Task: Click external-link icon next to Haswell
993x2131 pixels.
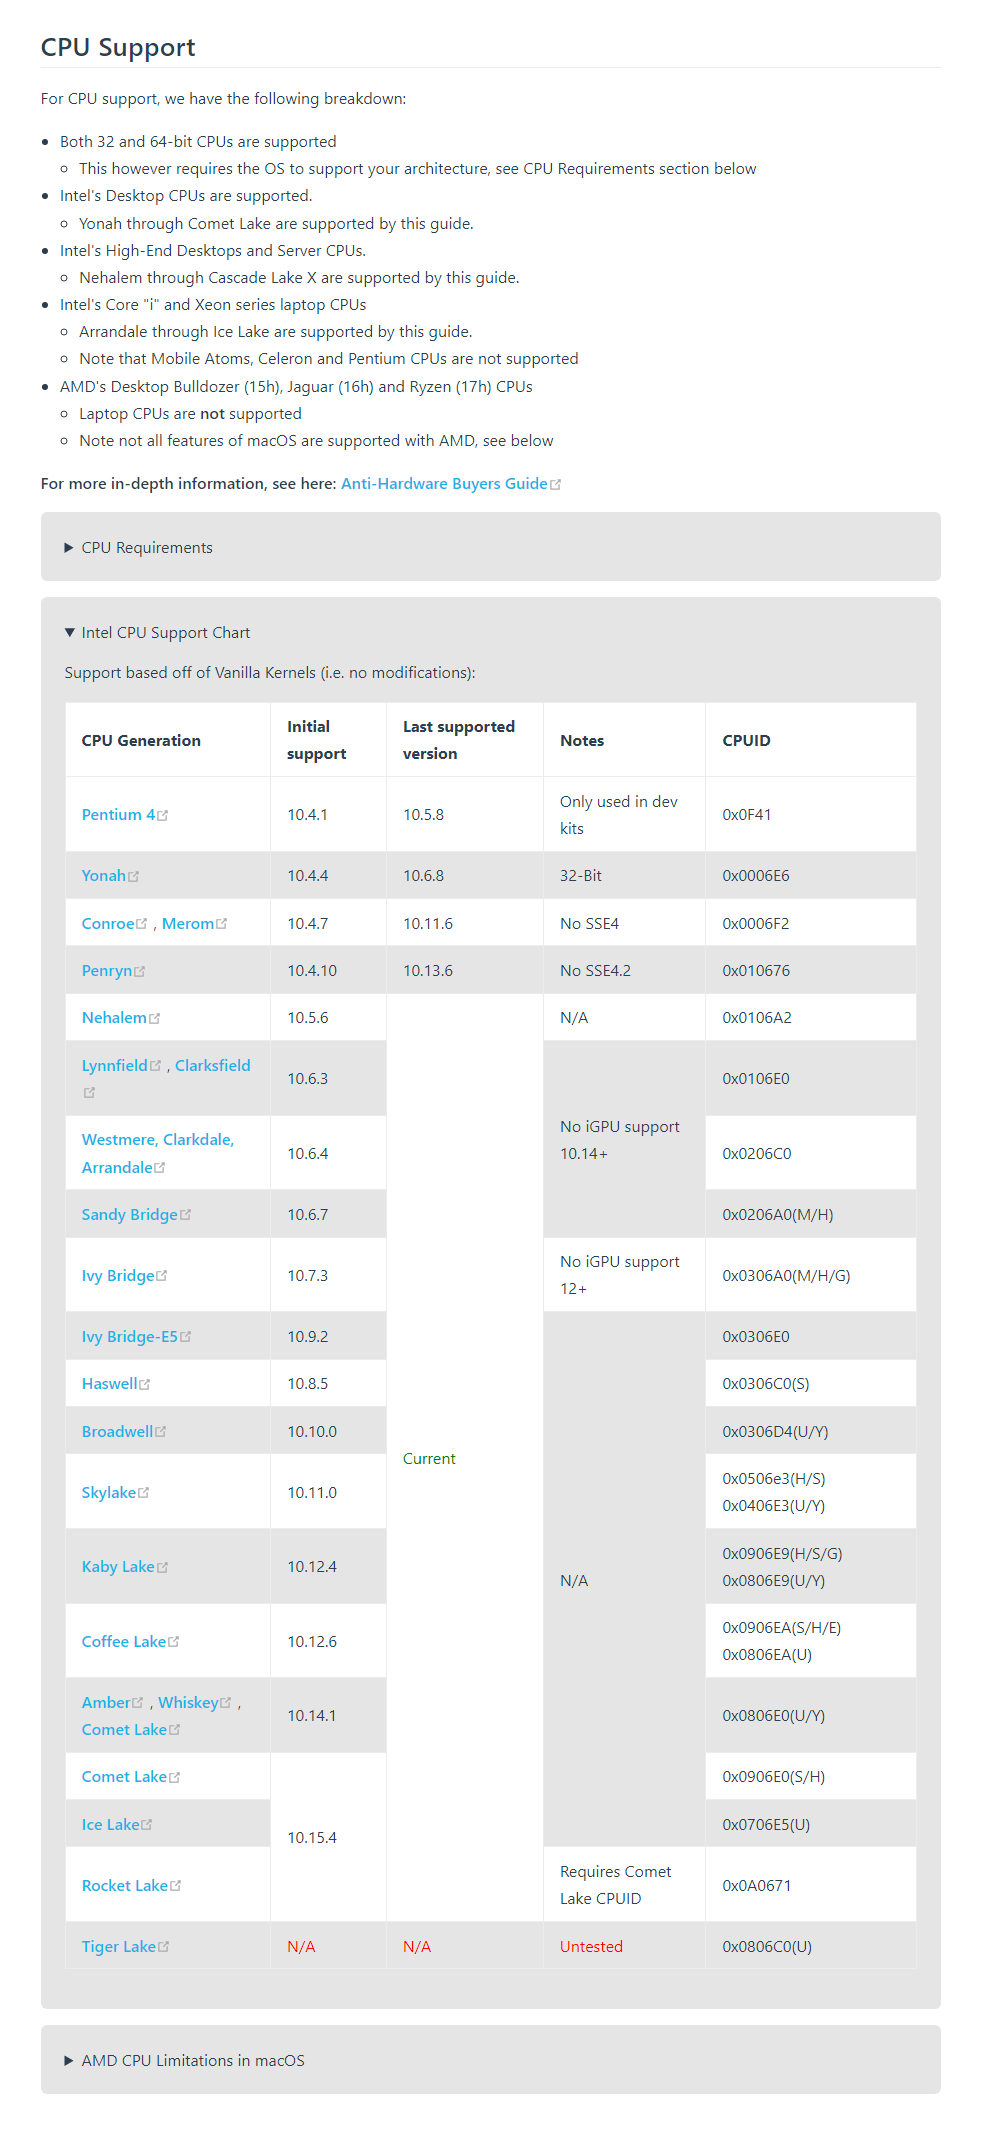Action: (x=145, y=1385)
